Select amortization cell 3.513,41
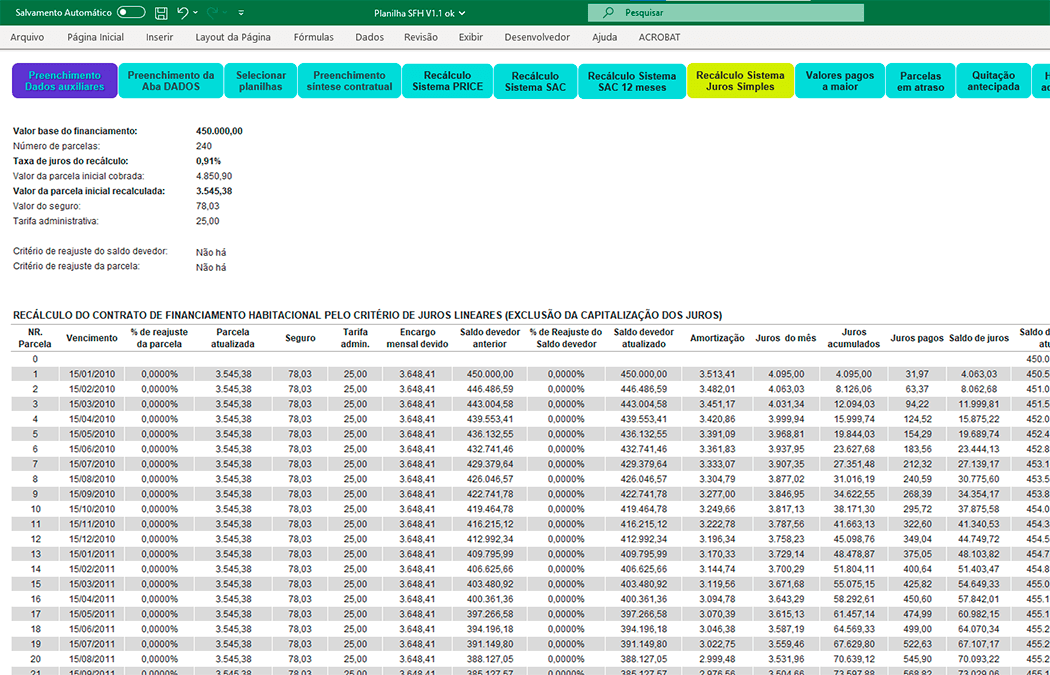Image resolution: width=1050 pixels, height=675 pixels. coord(717,374)
